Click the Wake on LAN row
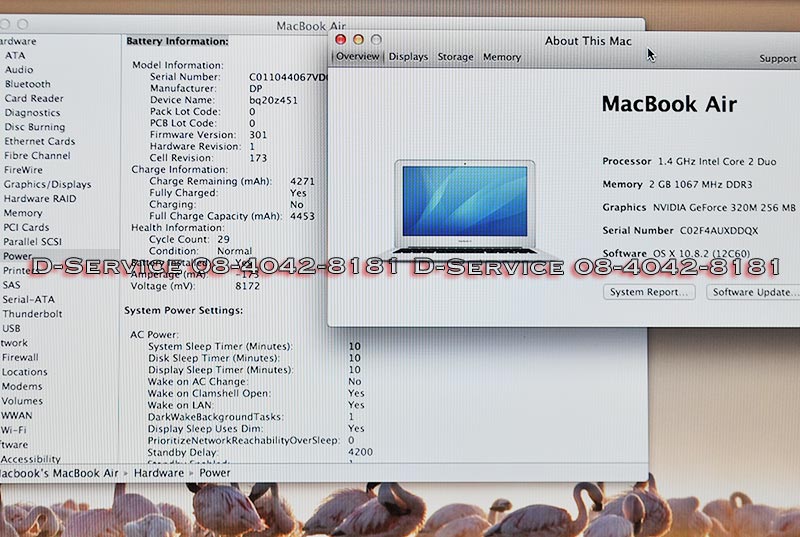Image resolution: width=800 pixels, height=537 pixels. 256,405
